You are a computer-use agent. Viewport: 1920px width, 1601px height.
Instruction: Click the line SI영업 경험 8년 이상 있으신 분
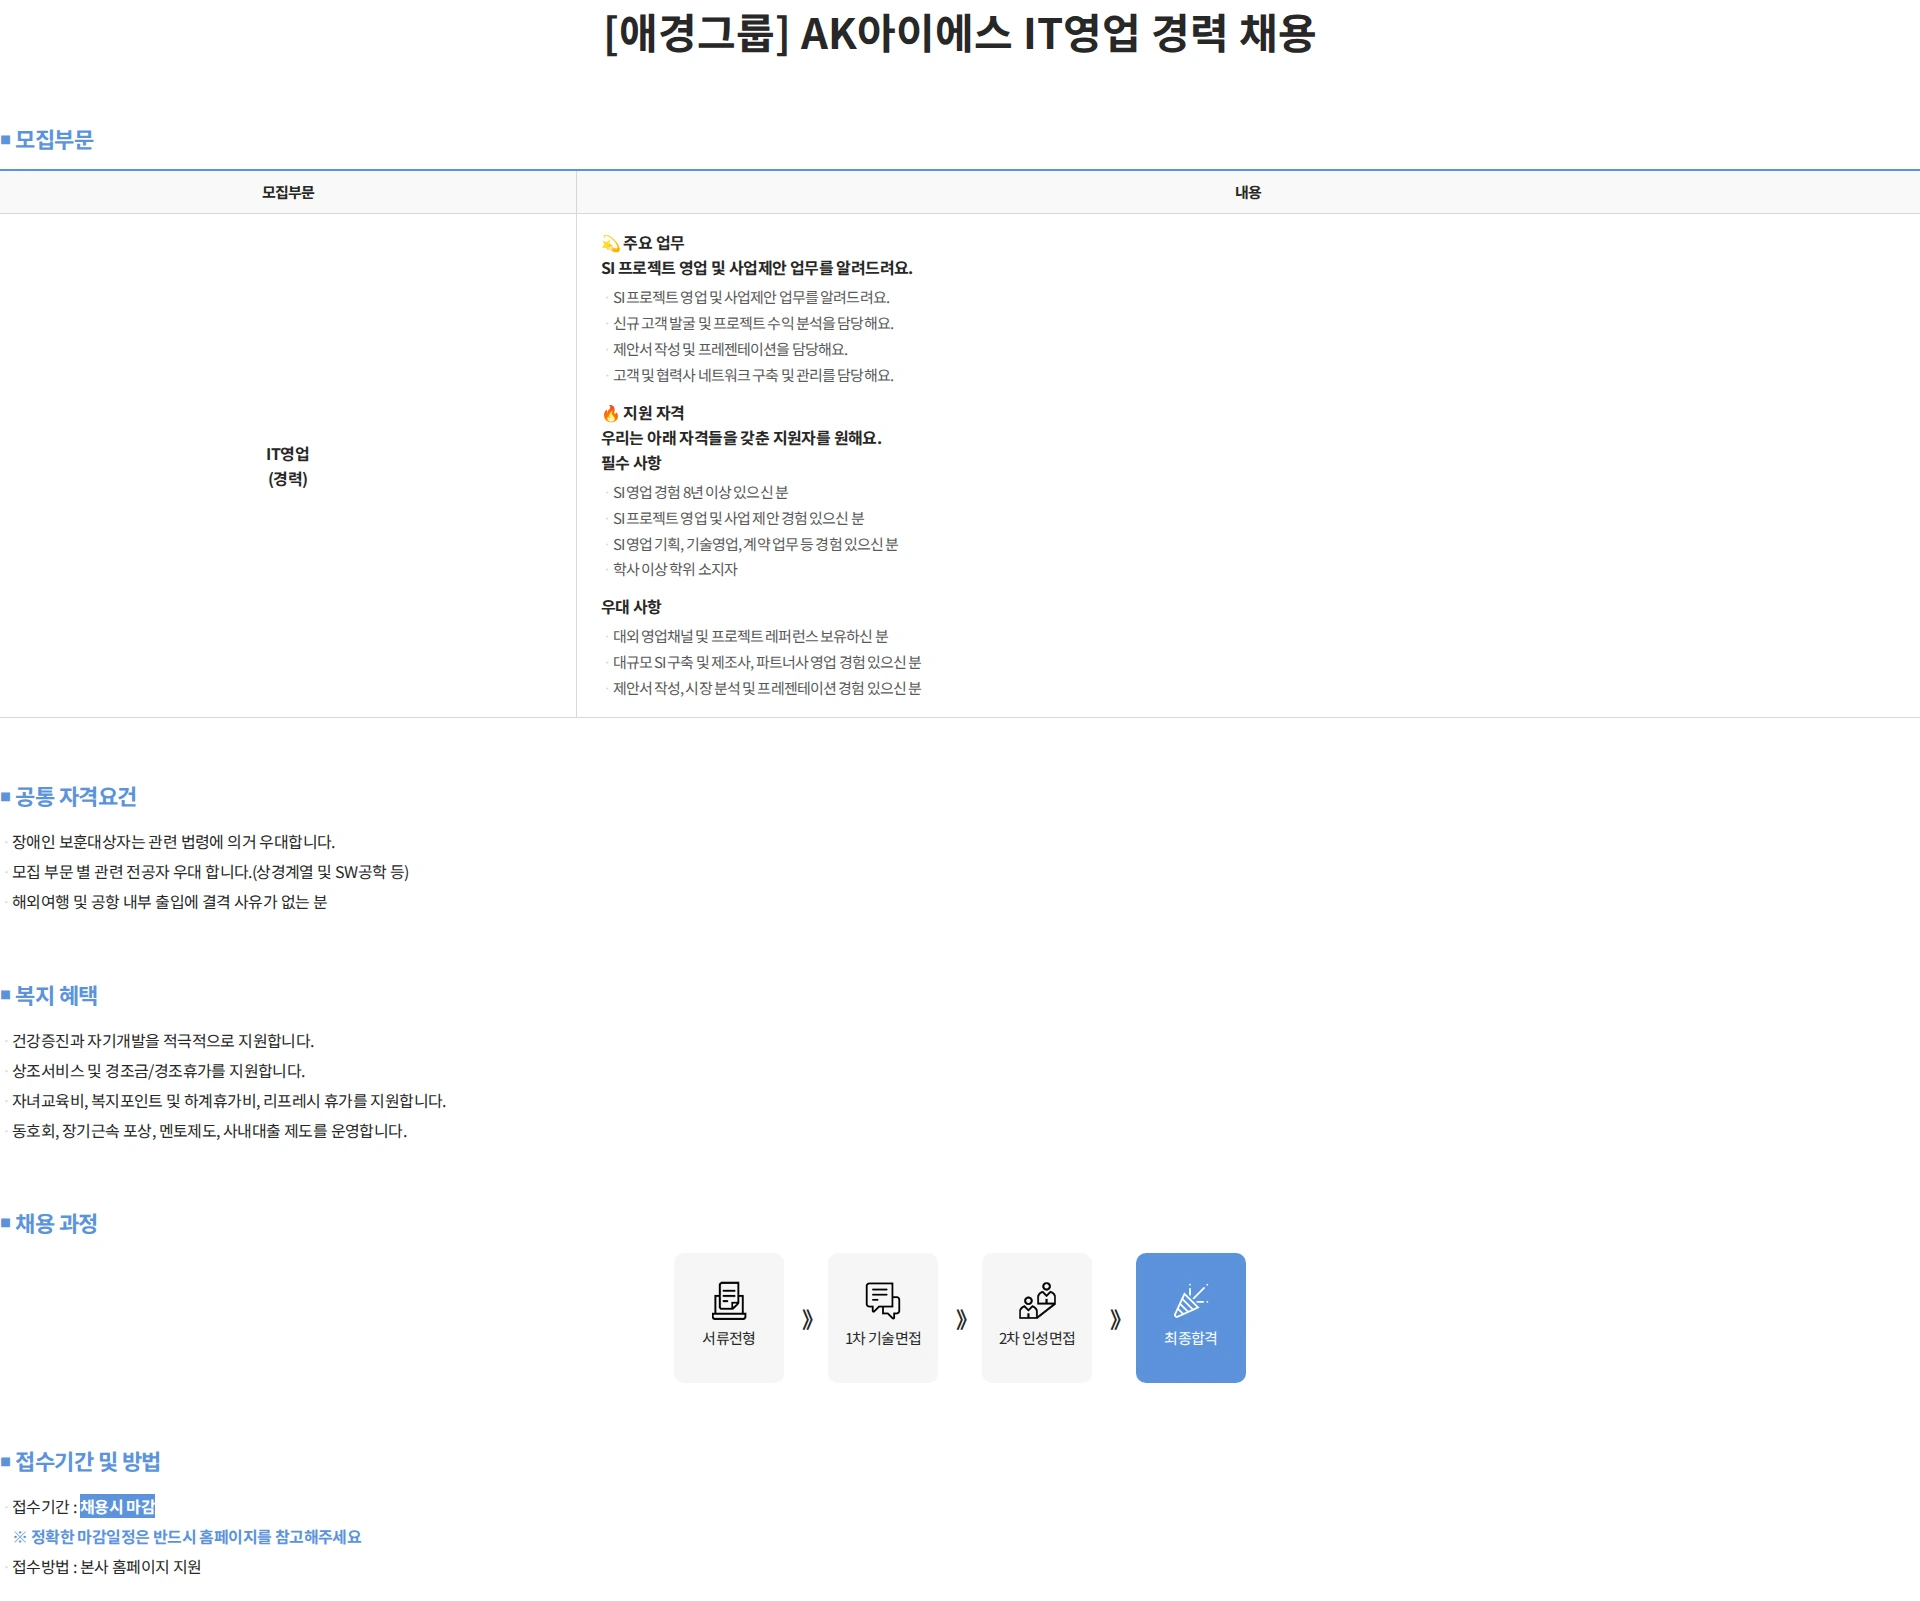click(x=700, y=492)
